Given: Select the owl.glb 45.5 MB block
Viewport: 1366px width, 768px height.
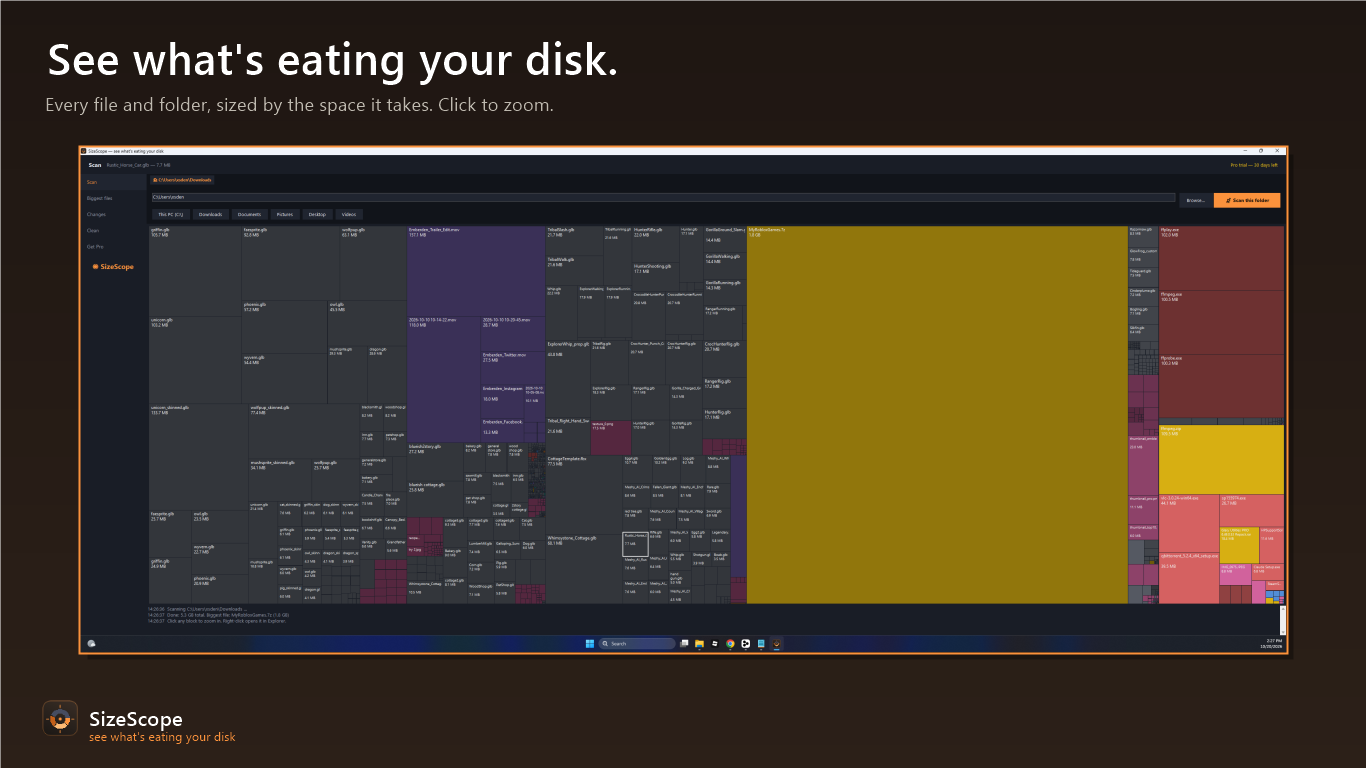Looking at the screenshot, I should click(x=367, y=322).
